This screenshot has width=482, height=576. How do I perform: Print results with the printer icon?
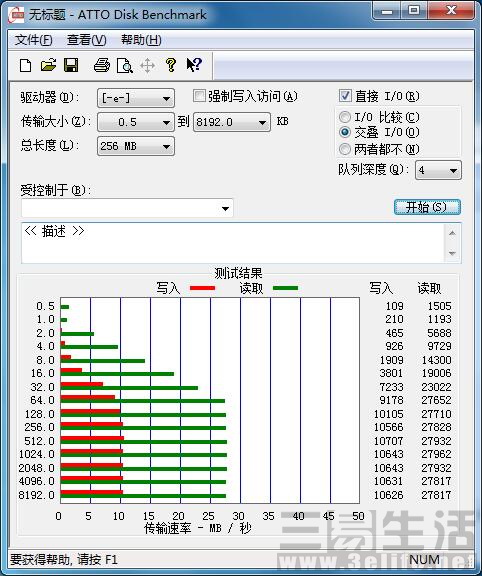point(102,65)
